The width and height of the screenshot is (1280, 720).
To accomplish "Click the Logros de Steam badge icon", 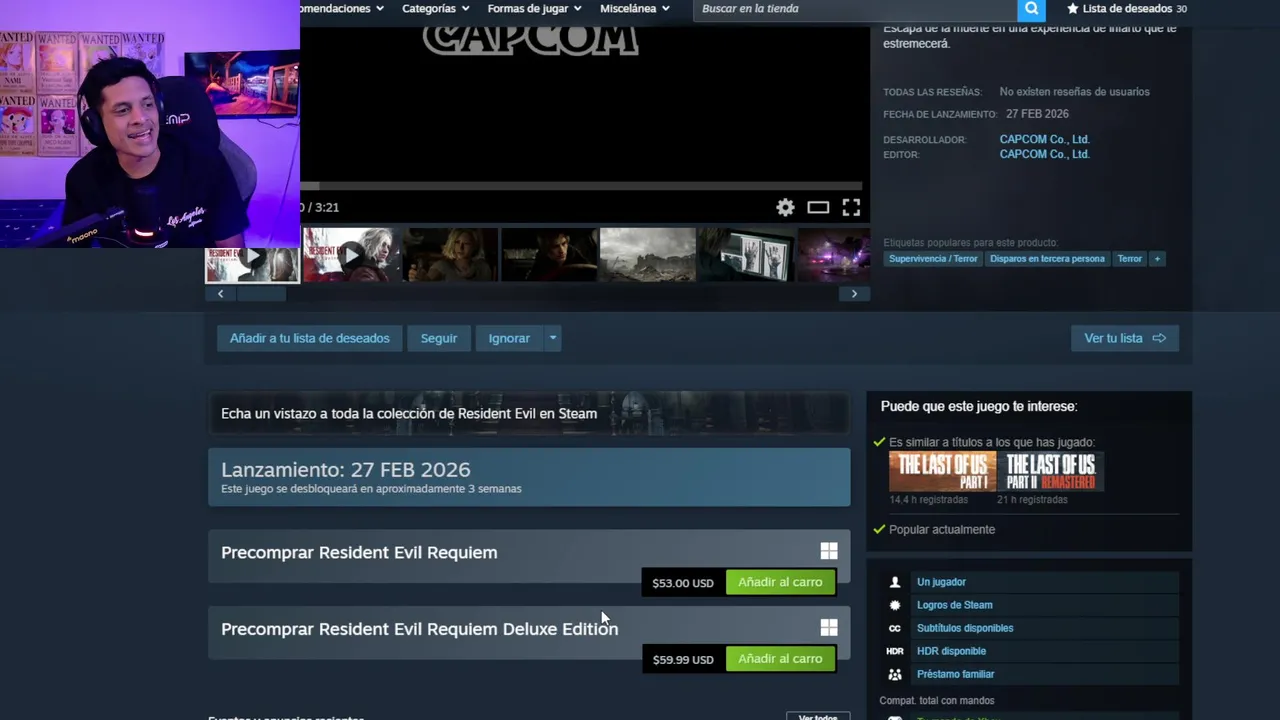I will [x=895, y=605].
